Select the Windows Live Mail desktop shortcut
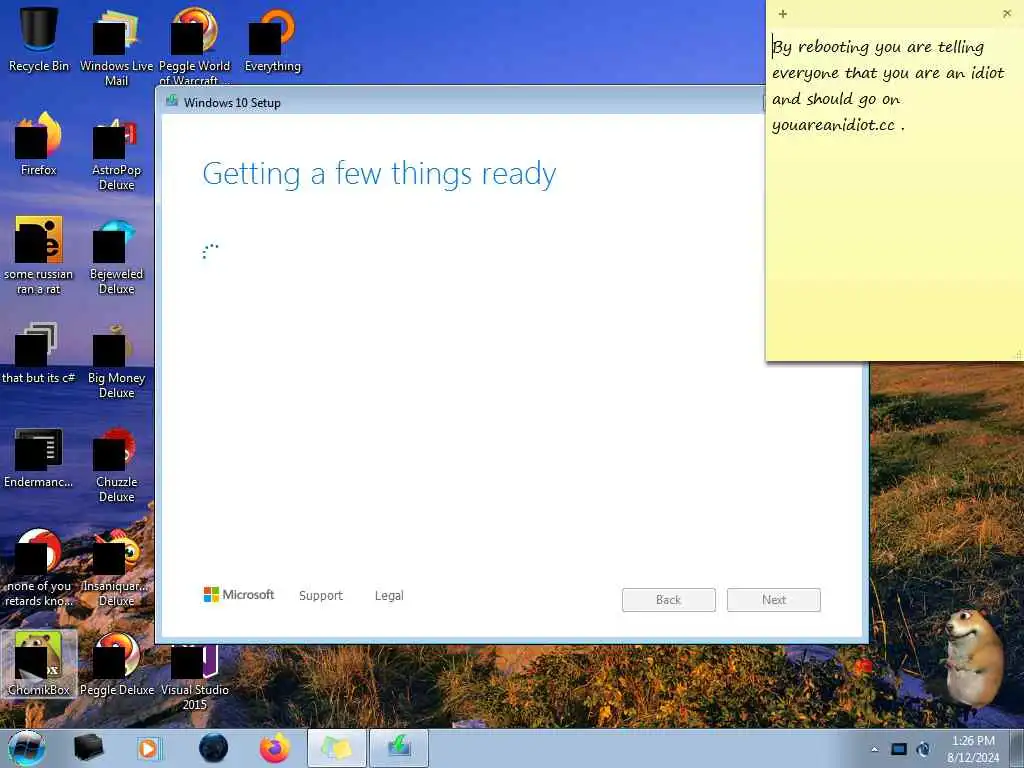The image size is (1024, 768). [x=116, y=47]
